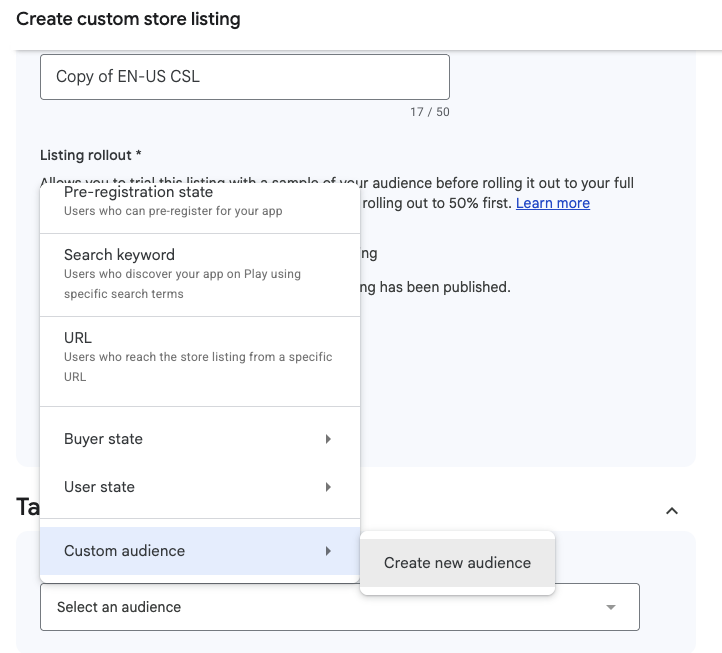Screen dimensions: 722x653
Task: Open the Select an audience dropdown
Action: tap(340, 607)
